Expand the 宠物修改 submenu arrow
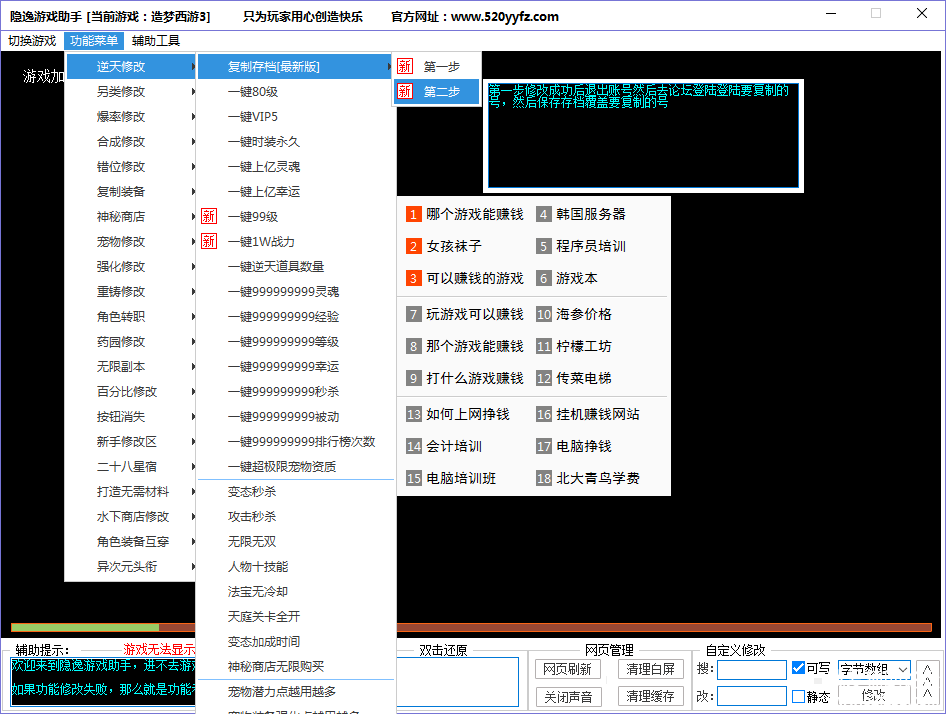Screen dimensions: 946x714 pyautogui.click(x=193, y=241)
